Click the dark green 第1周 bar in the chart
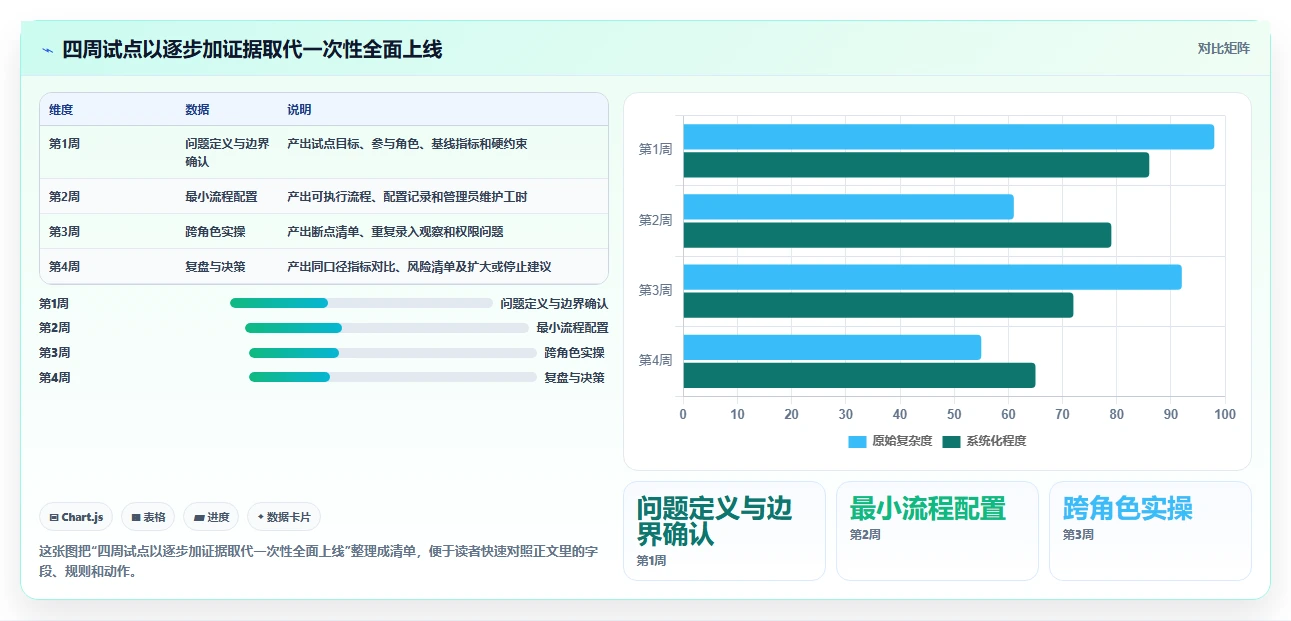The width and height of the screenshot is (1291, 621). [x=916, y=165]
